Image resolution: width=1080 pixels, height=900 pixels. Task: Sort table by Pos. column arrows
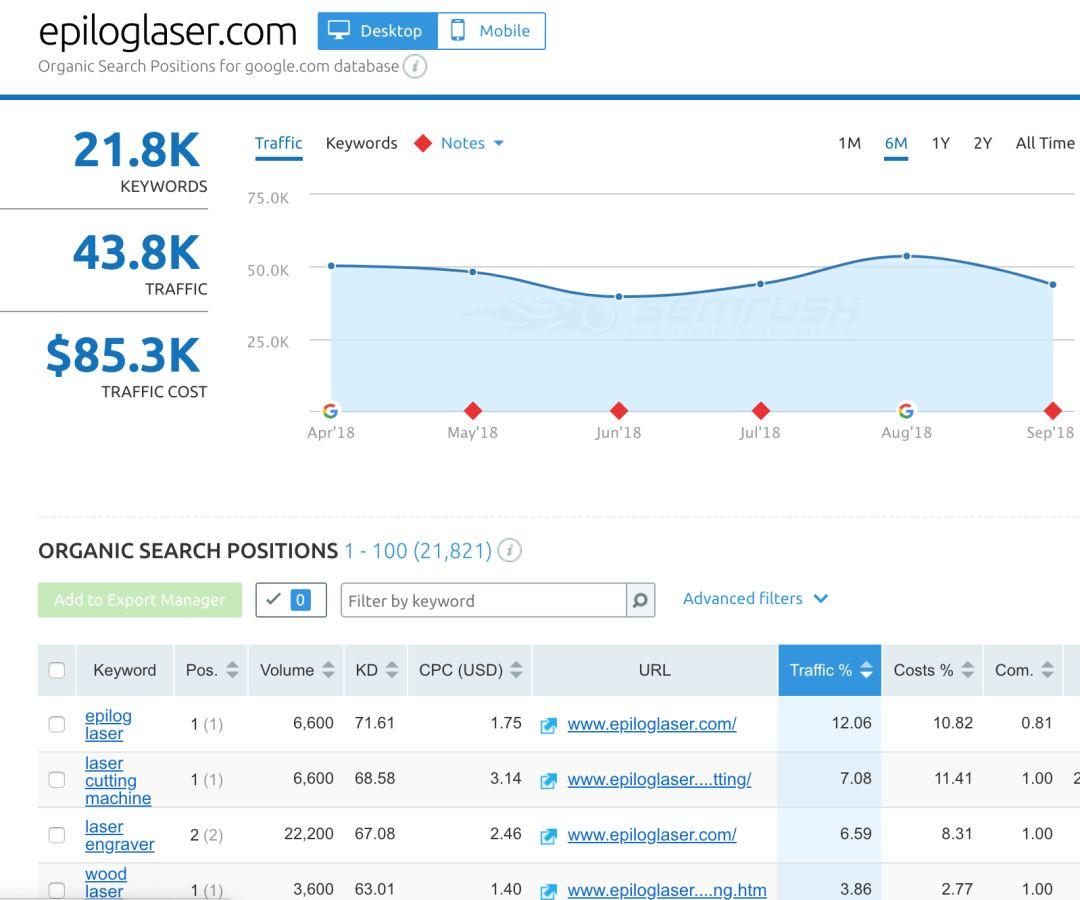(232, 670)
